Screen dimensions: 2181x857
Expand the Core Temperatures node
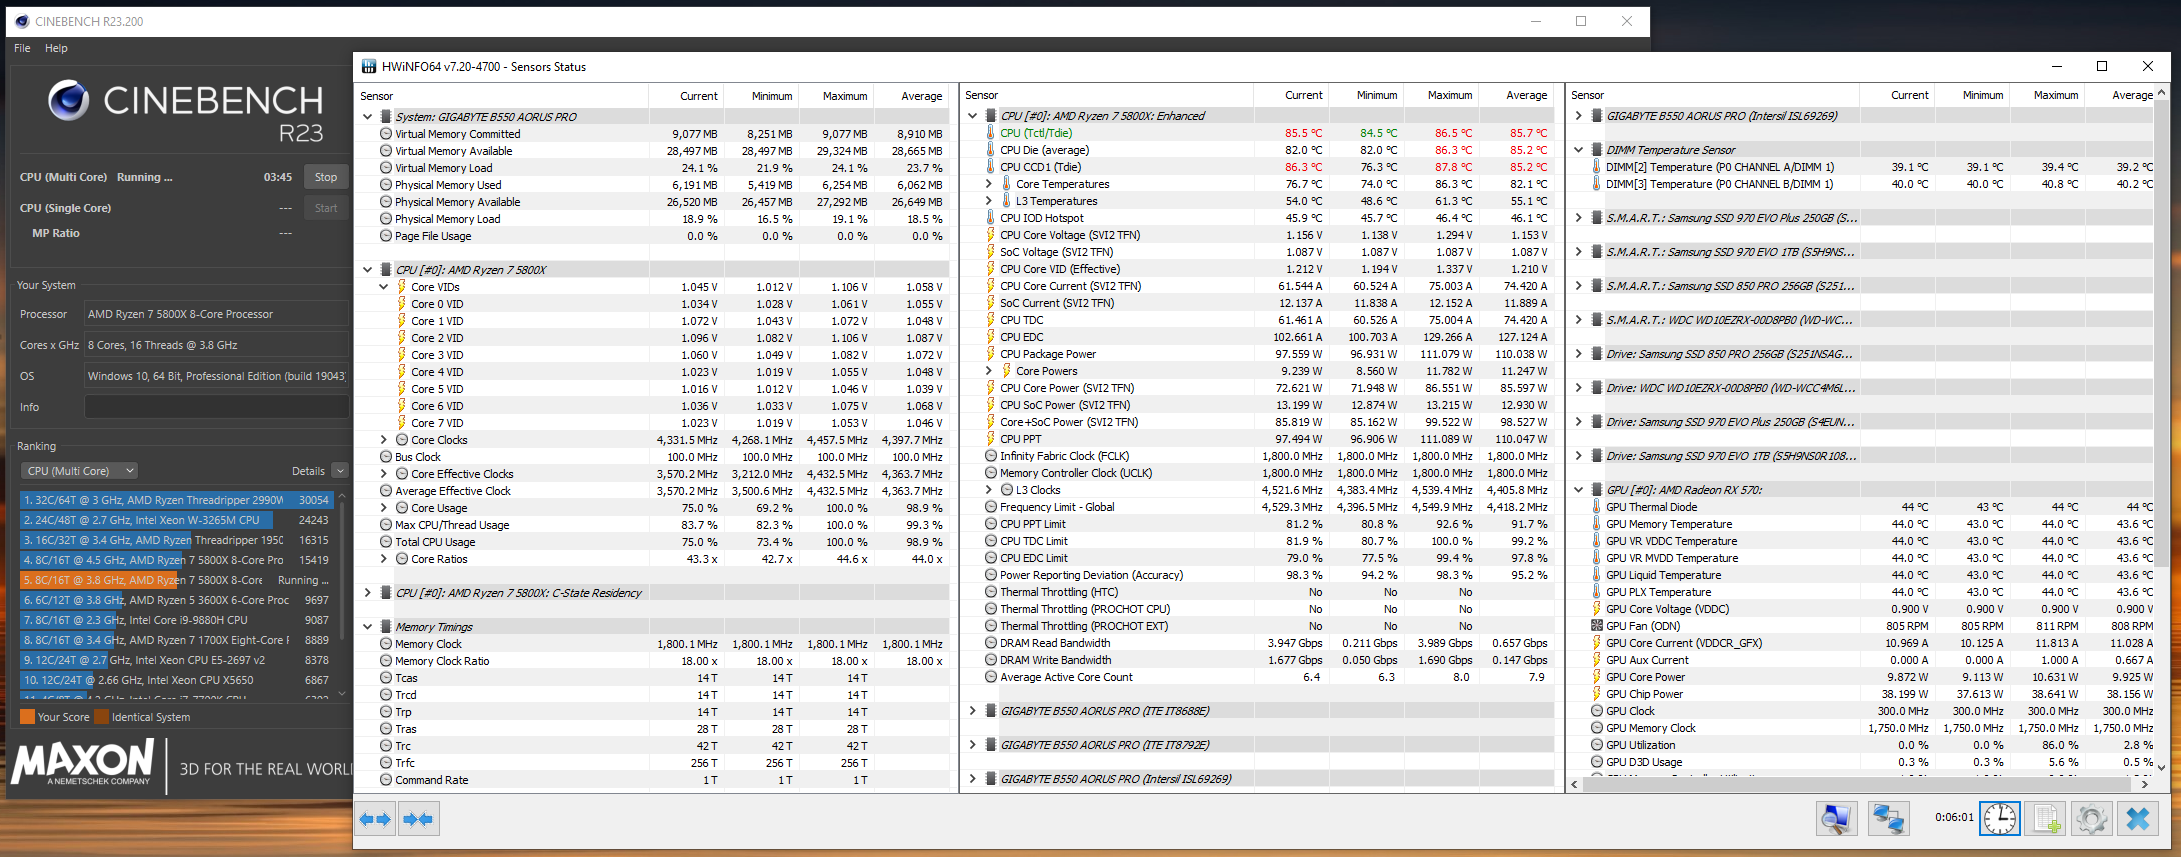pos(989,184)
